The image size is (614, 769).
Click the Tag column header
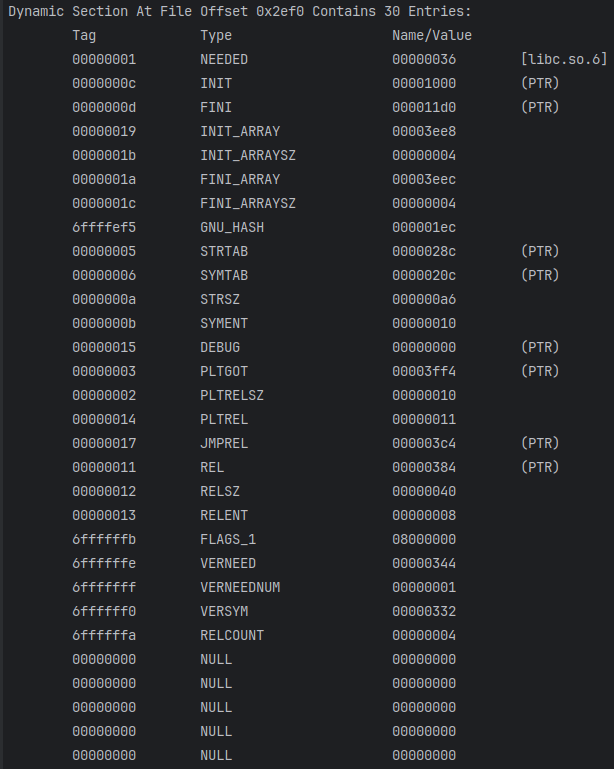(84, 35)
